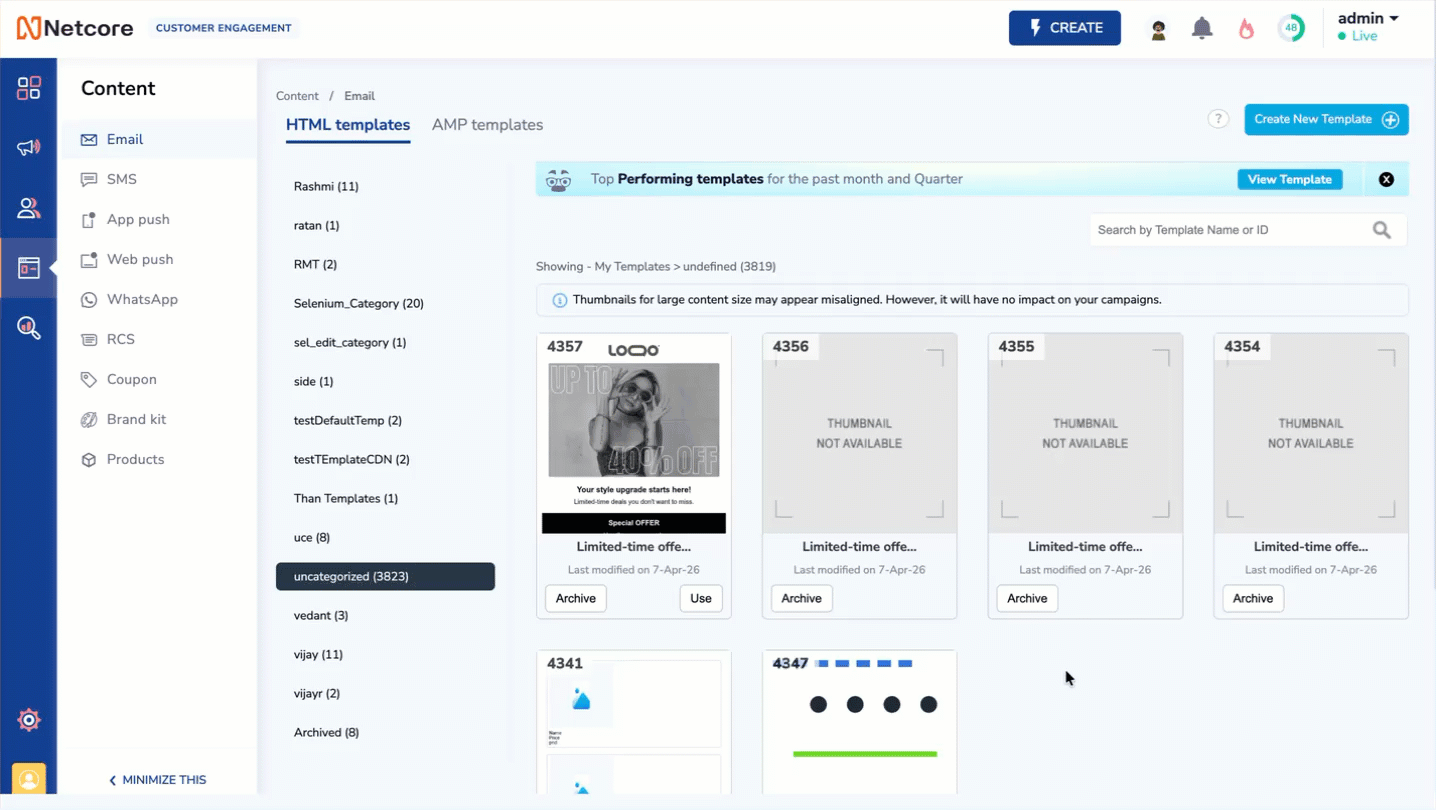Archive template 4354
Viewport: 1436px width, 810px height.
1253,598
